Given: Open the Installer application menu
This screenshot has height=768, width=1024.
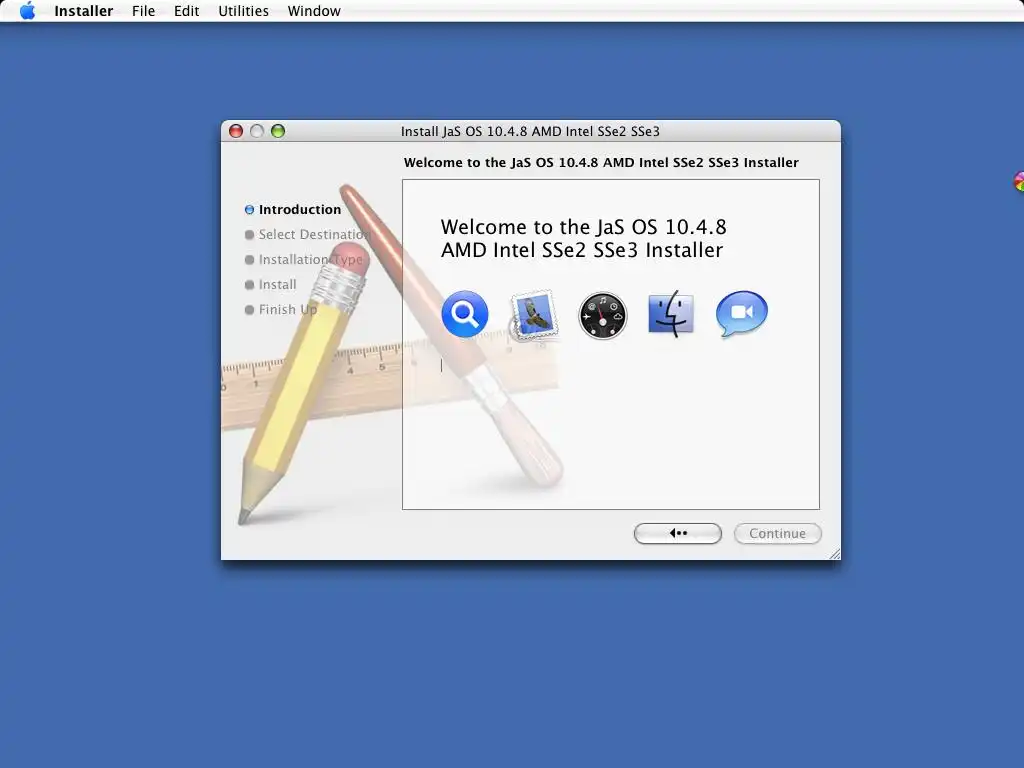Looking at the screenshot, I should point(84,11).
